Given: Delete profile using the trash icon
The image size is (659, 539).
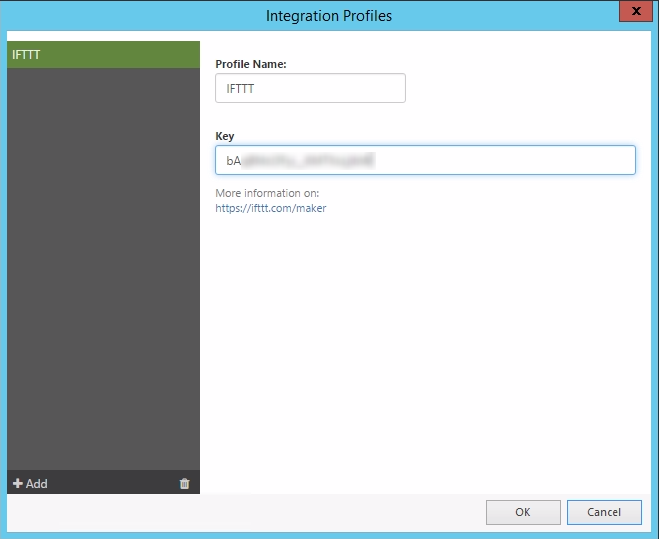Looking at the screenshot, I should (185, 484).
